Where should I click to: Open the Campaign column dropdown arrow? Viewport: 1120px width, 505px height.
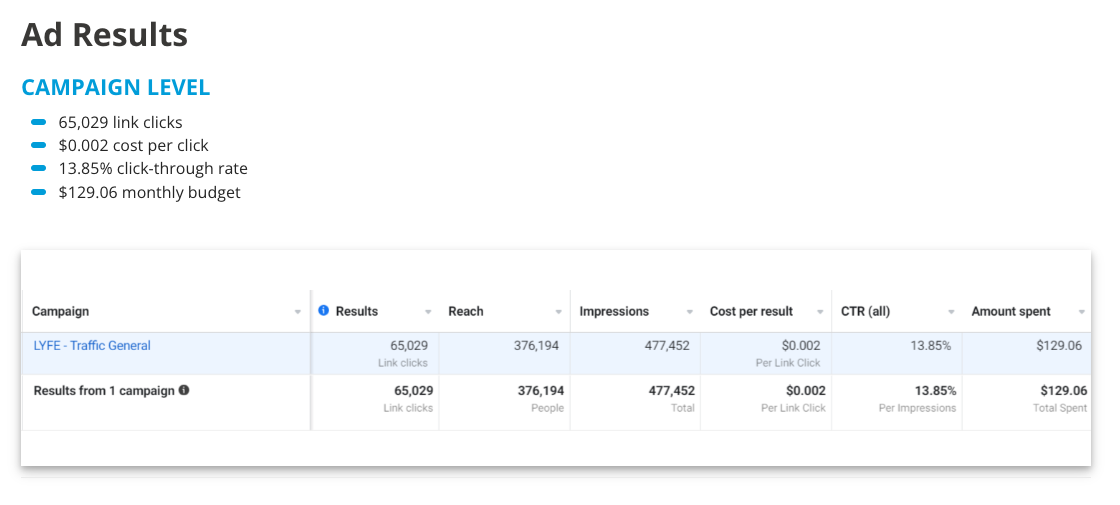(298, 312)
